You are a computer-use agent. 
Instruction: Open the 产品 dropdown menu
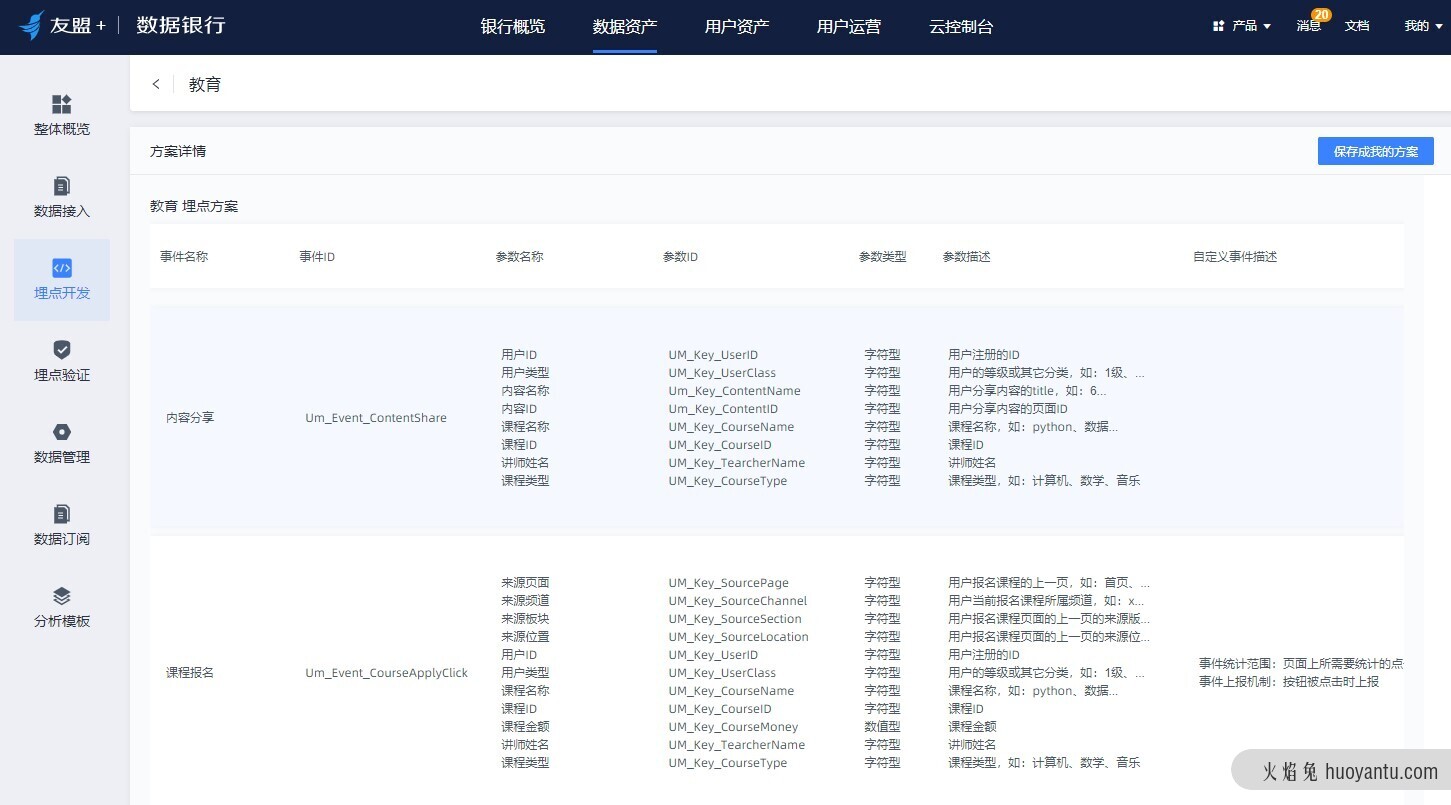tap(1242, 26)
